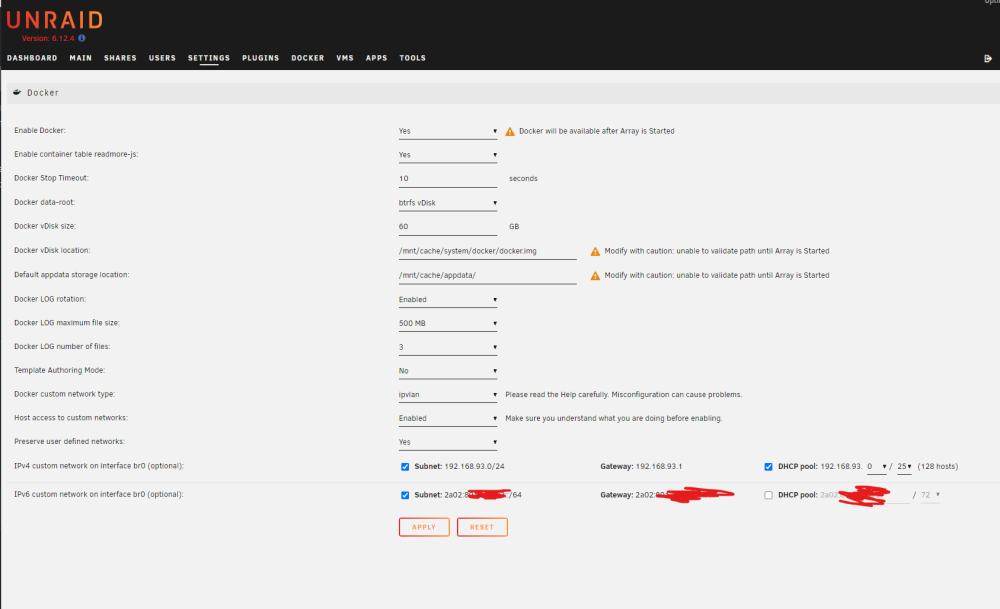Open IPv4 DHCP pool start address dropdown
Image resolution: width=1000 pixels, height=609 pixels.
tap(876, 467)
